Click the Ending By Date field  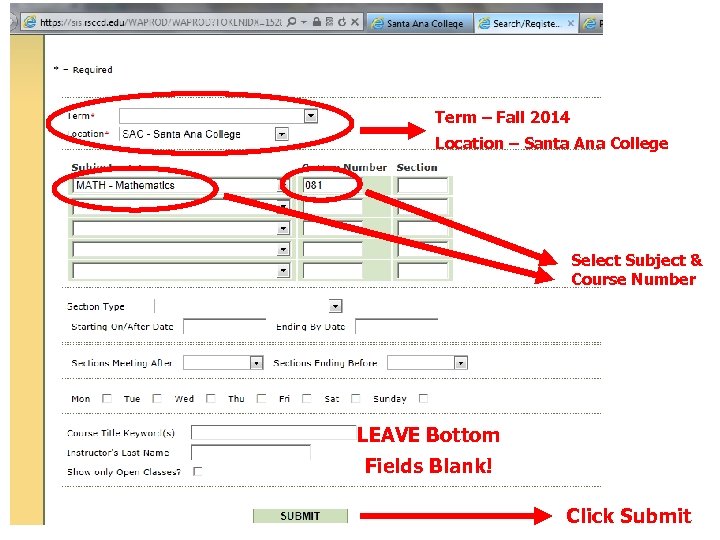click(x=396, y=326)
